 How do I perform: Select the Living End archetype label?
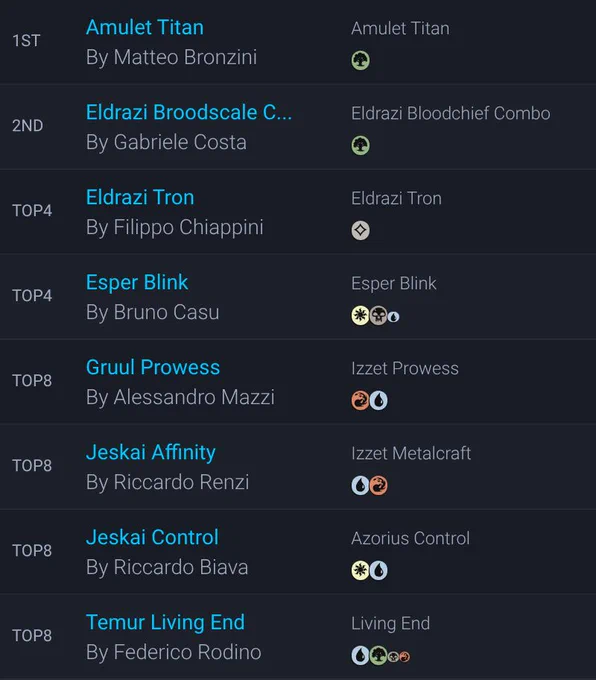click(x=390, y=623)
